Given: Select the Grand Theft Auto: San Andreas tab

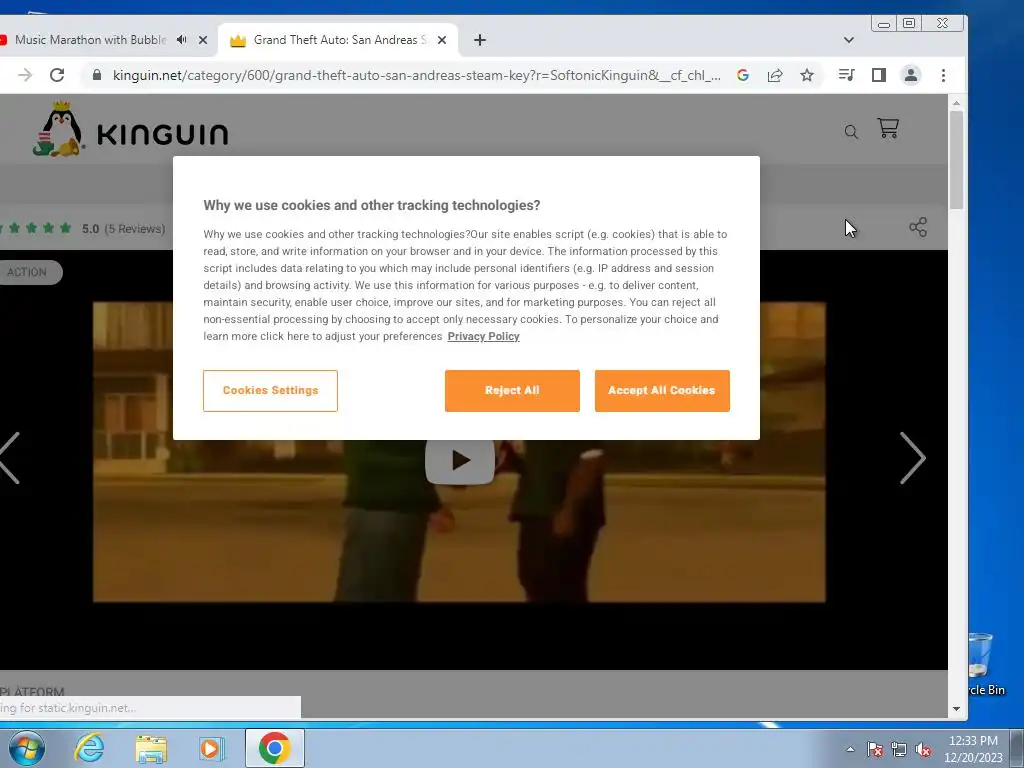Looking at the screenshot, I should (337, 40).
